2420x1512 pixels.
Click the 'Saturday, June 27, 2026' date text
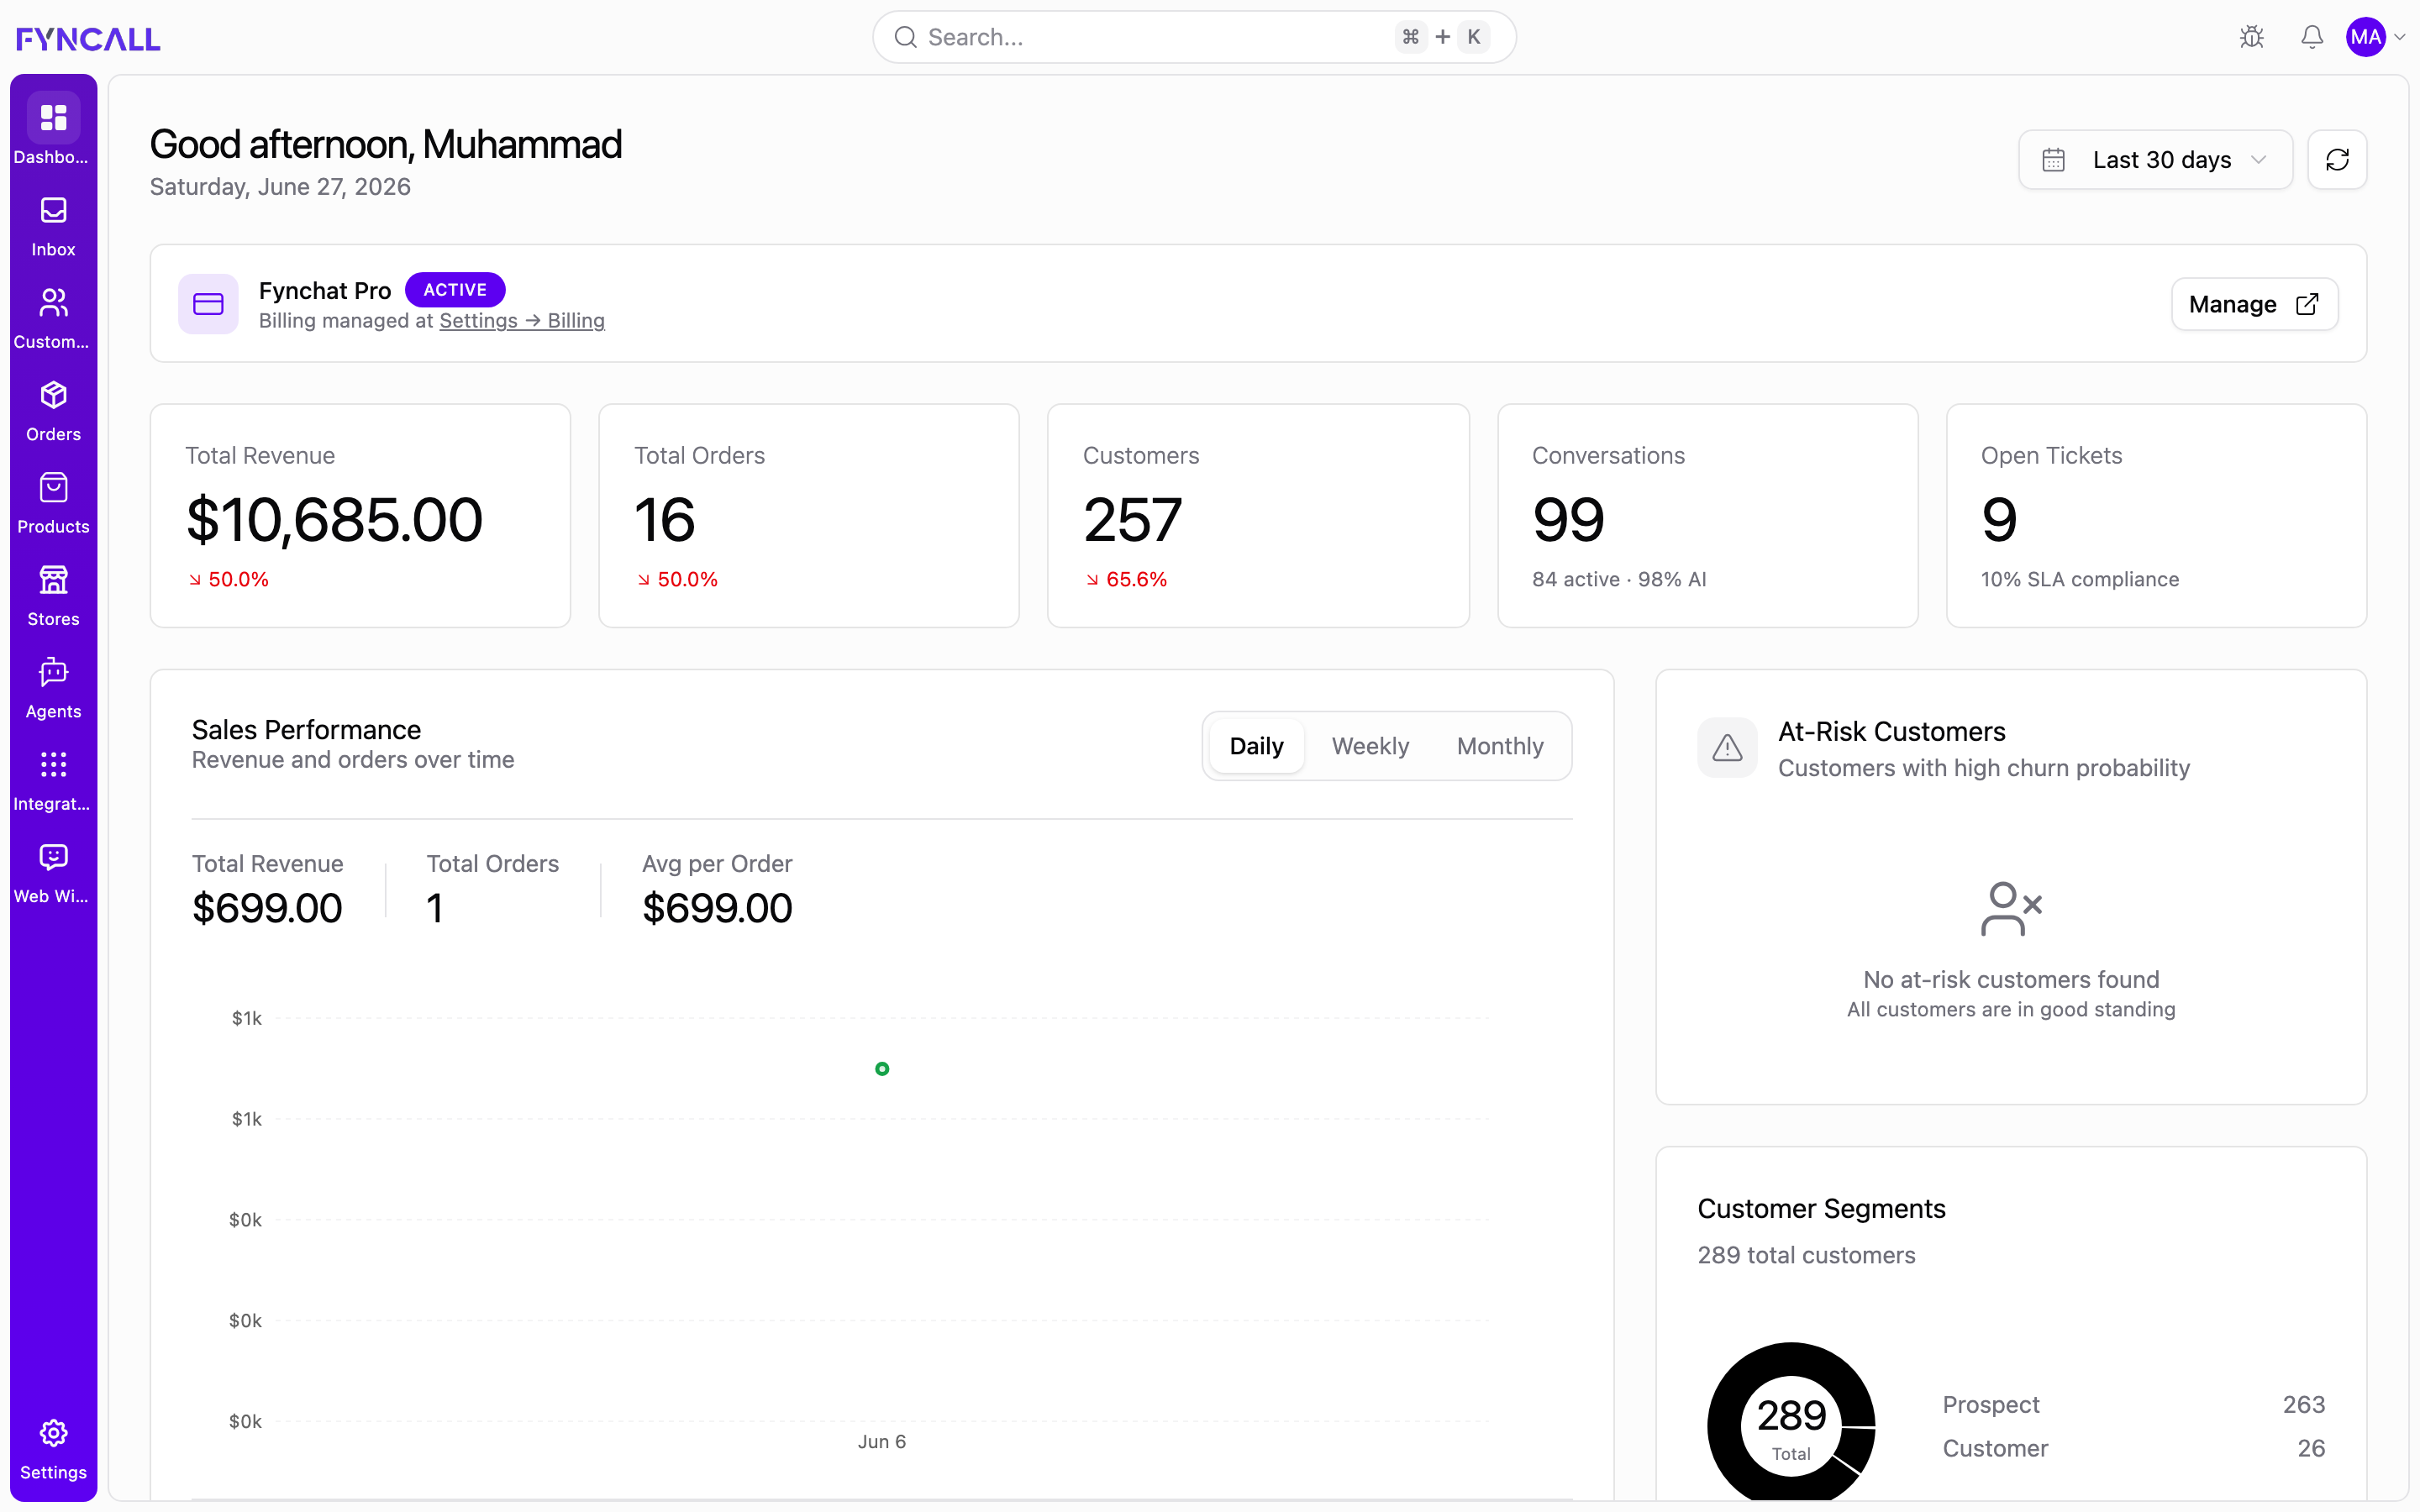click(280, 187)
